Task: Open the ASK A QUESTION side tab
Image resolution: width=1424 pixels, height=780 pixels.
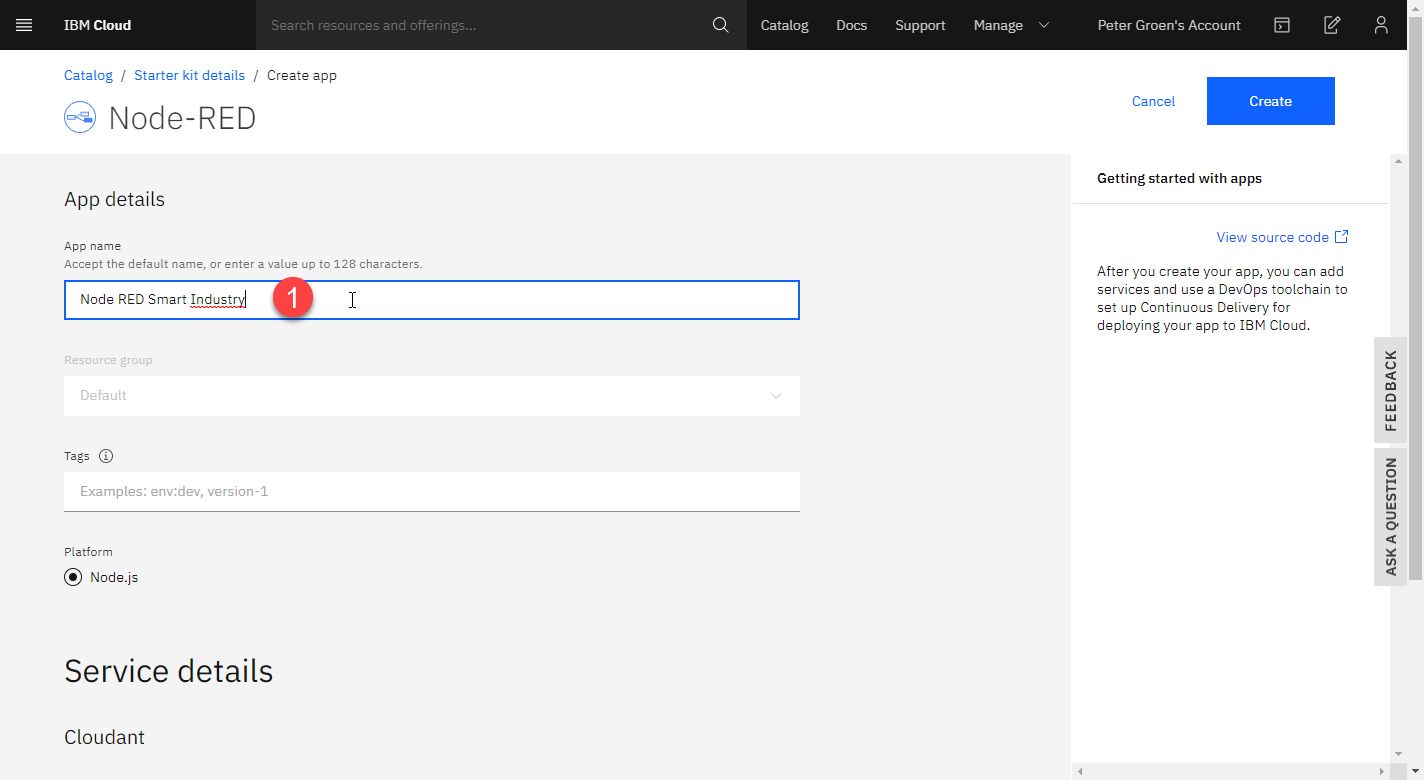Action: [1390, 516]
